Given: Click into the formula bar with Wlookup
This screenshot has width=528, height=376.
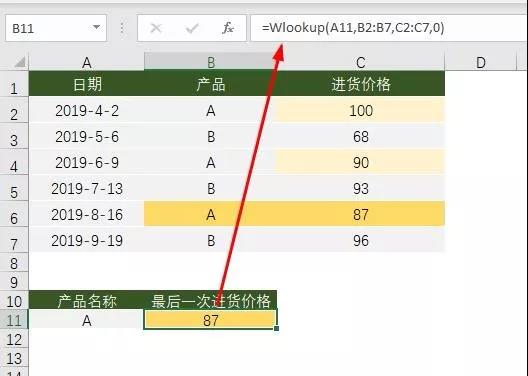Looking at the screenshot, I should [x=389, y=28].
